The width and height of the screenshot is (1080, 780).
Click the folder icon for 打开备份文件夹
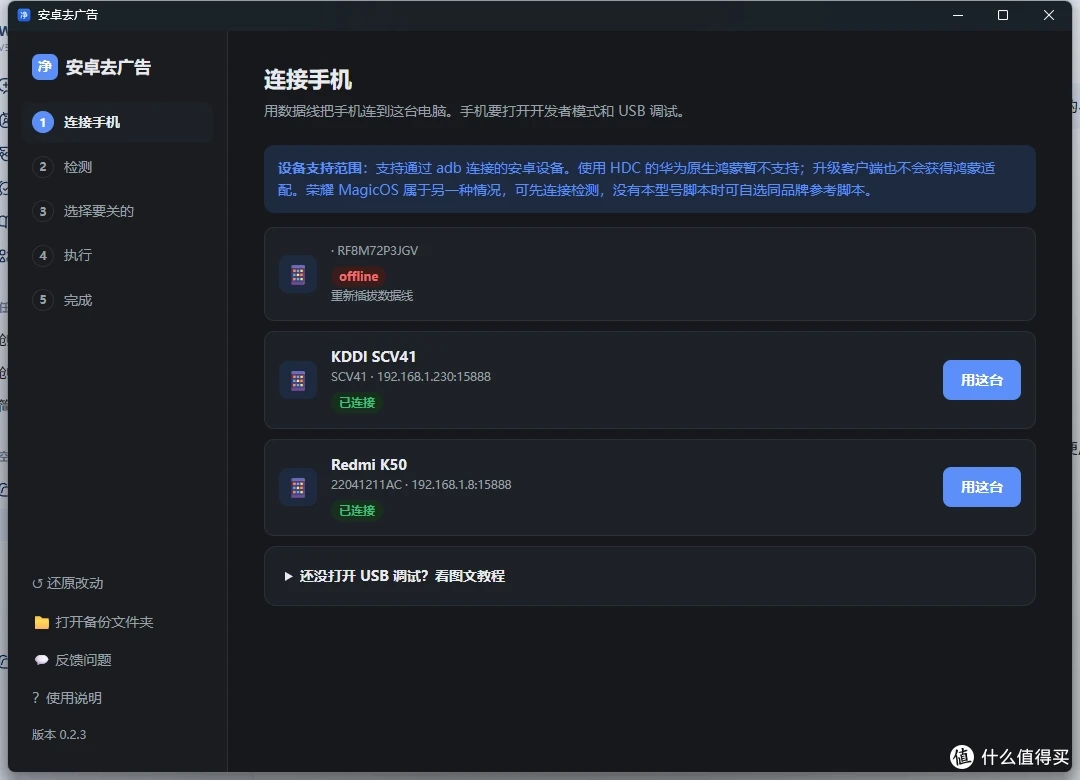pos(41,622)
